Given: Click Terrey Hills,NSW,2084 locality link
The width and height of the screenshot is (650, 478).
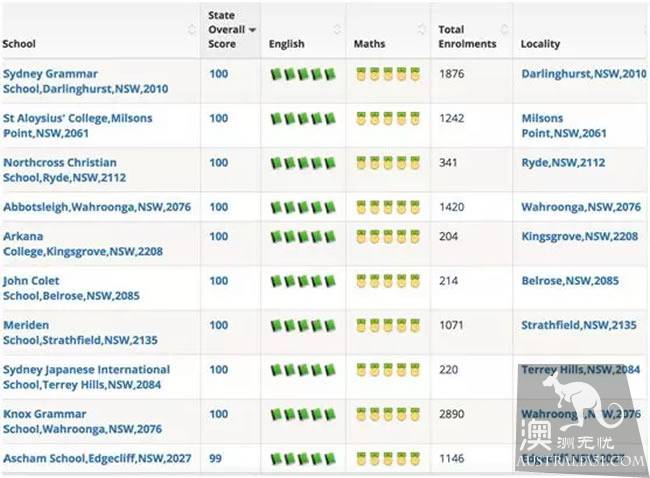Looking at the screenshot, I should pyautogui.click(x=581, y=369).
